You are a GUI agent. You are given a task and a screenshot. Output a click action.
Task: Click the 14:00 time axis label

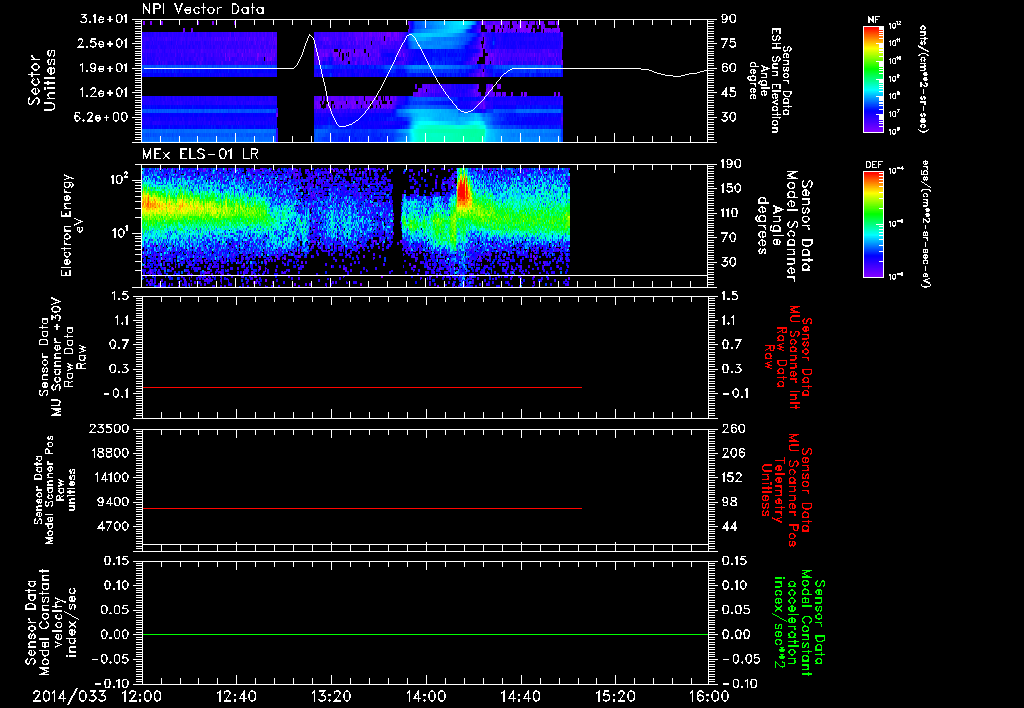click(x=426, y=696)
